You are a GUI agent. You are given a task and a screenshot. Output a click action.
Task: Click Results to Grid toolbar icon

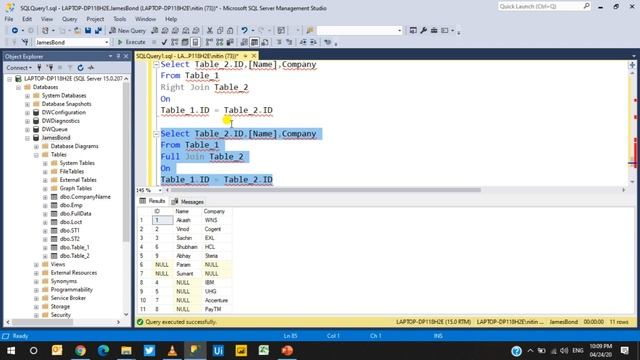[254, 42]
